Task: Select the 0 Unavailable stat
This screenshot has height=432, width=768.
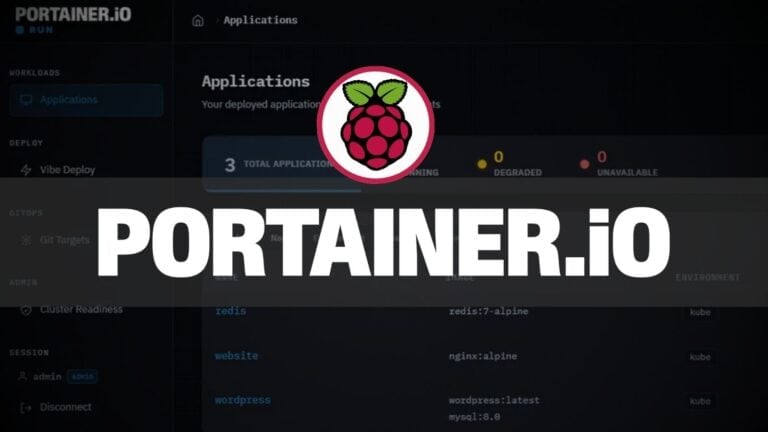Action: [x=619, y=164]
